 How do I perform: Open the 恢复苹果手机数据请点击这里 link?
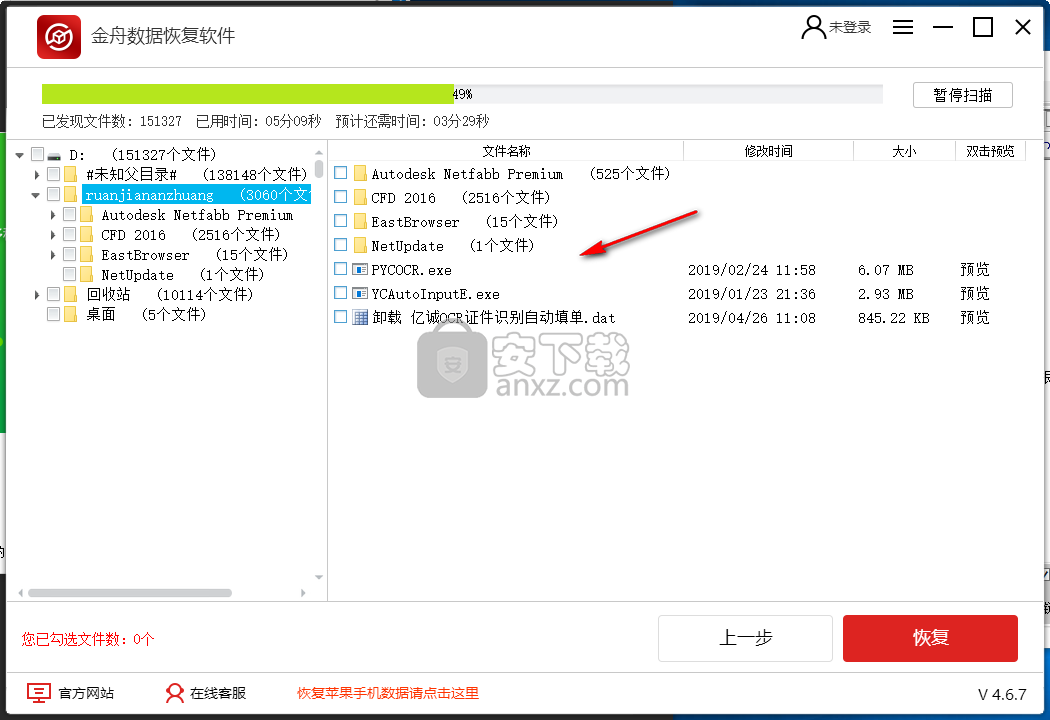pos(388,693)
